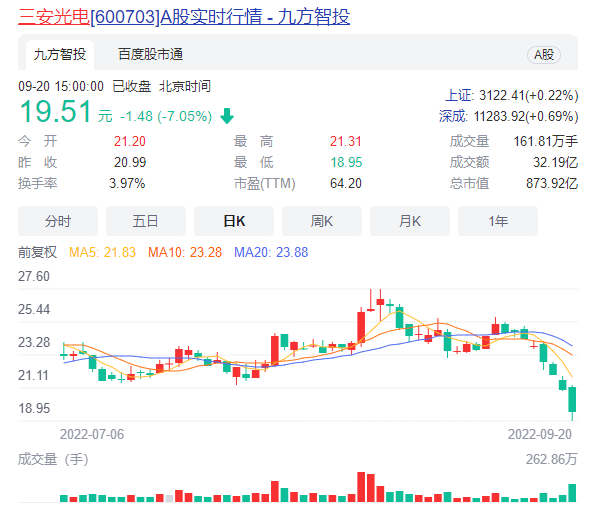Click the current price 19.51
This screenshot has height=514, width=601.
[x=55, y=110]
